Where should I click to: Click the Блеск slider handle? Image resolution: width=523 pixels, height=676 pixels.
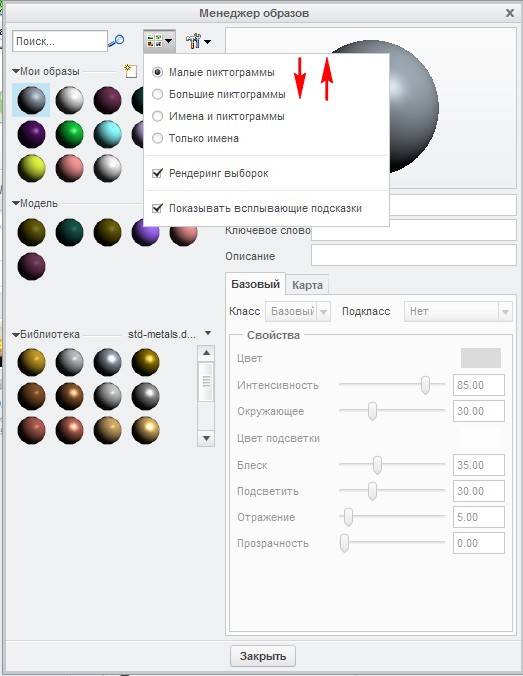[377, 465]
